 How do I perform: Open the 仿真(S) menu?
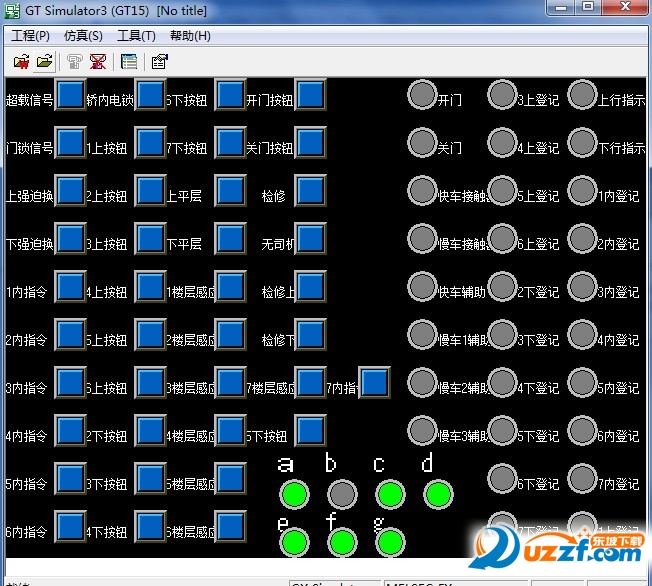pos(83,36)
